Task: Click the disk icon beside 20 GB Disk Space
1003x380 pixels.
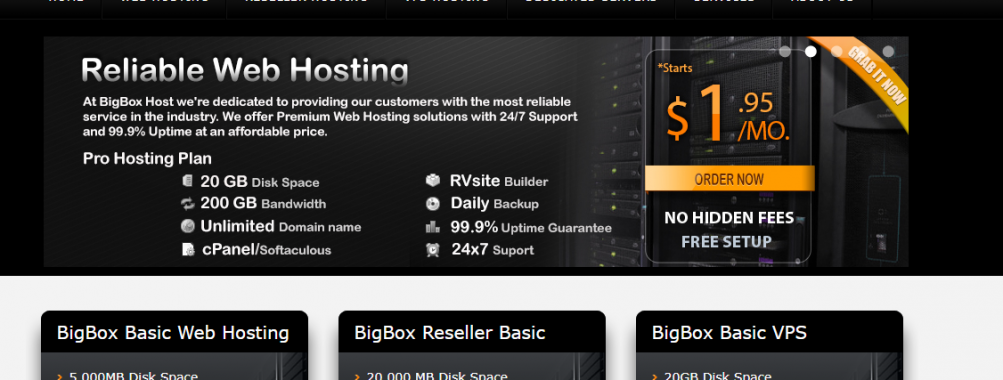Action: (x=187, y=181)
